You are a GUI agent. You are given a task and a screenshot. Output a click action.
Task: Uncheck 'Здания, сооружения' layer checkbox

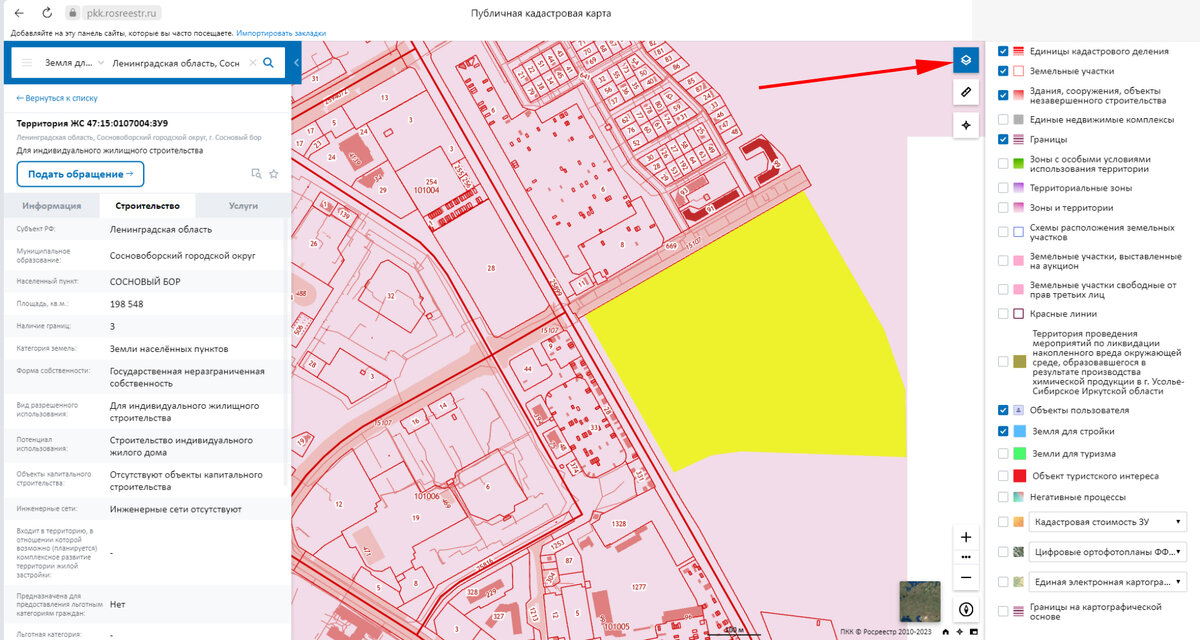1003,95
